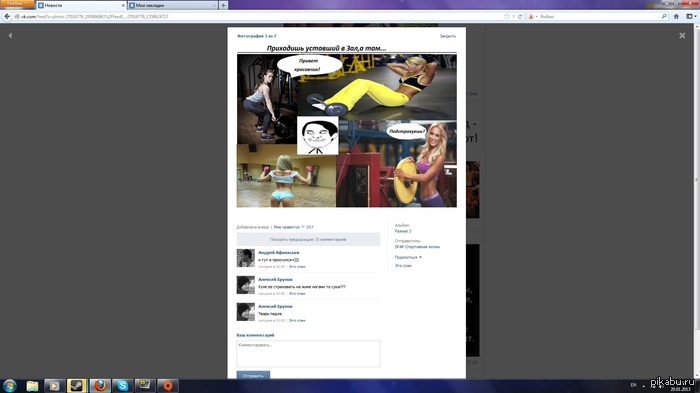Open the orange circle taskbar app

[167, 386]
